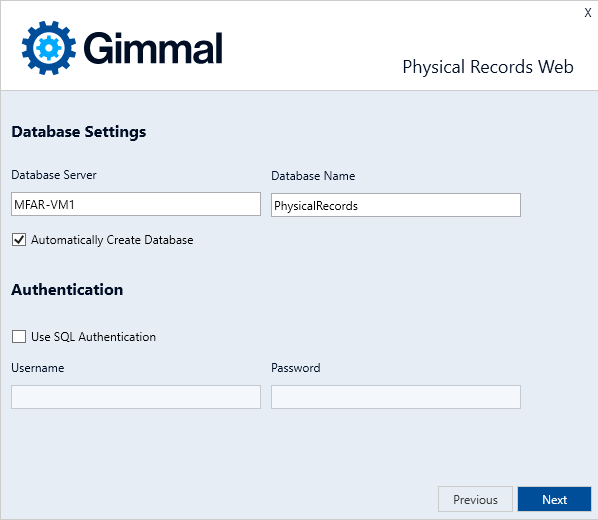Focus the Password input field
598x520 pixels.
point(396,397)
